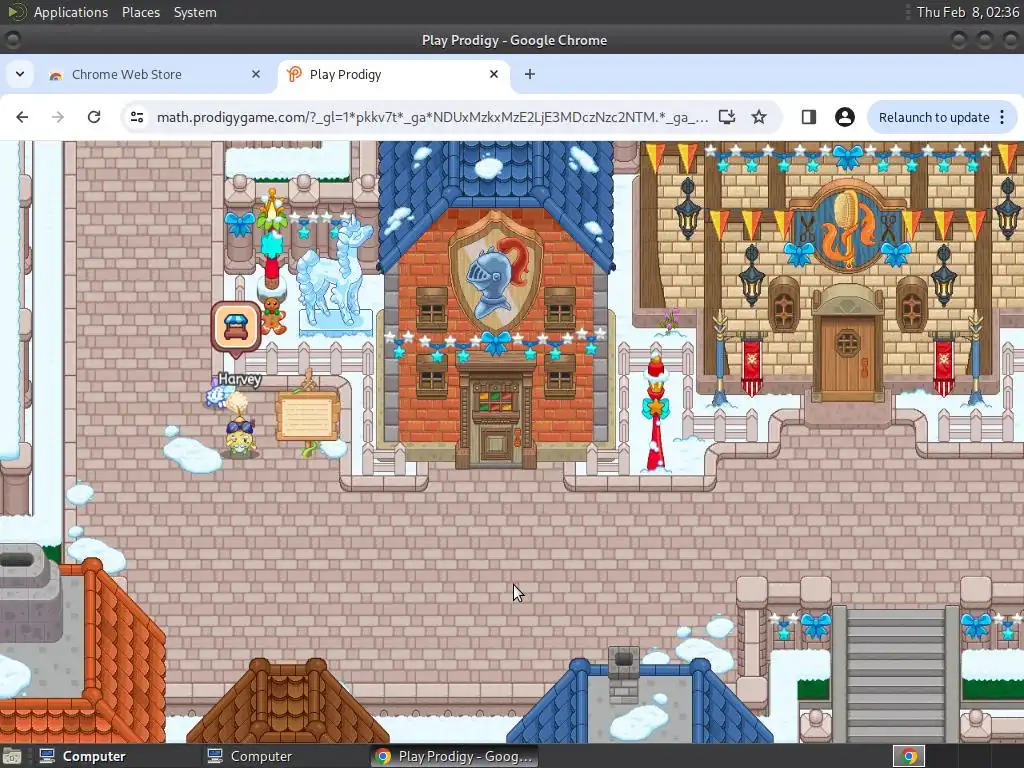Select the Play Prodigy tab
1024x768 pixels.
(x=392, y=74)
